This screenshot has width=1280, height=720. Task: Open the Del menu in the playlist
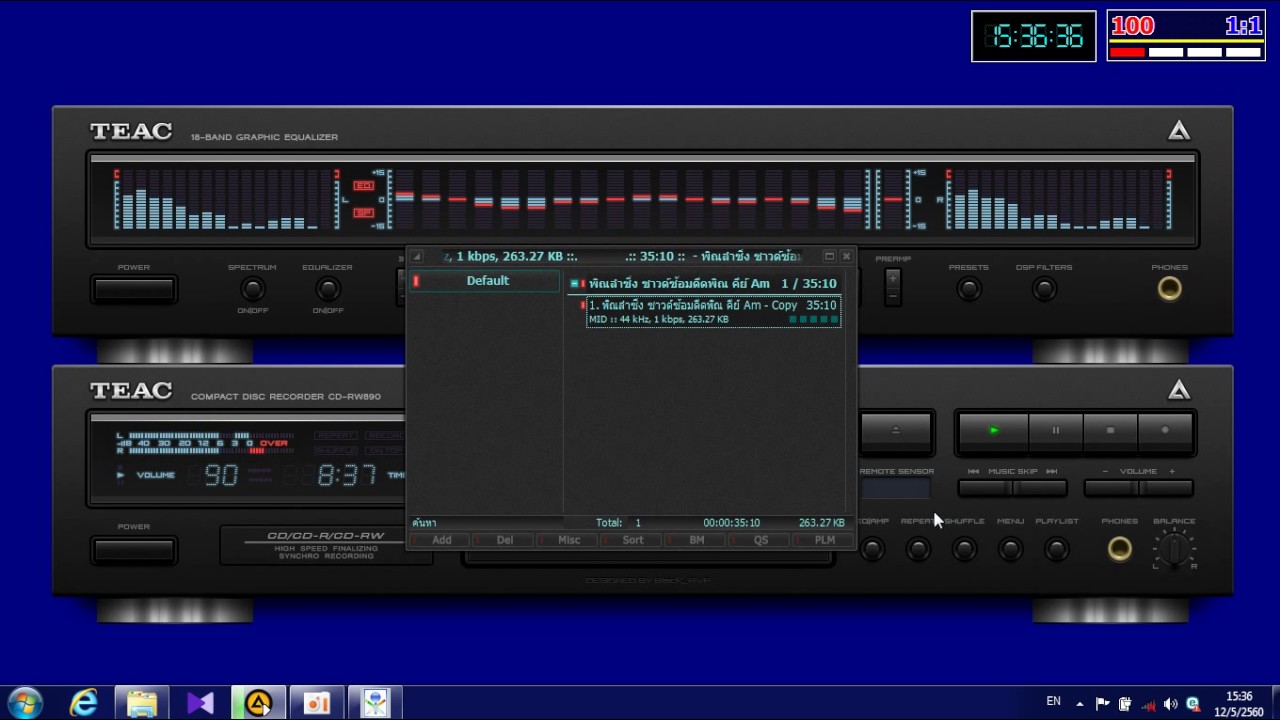pos(505,540)
